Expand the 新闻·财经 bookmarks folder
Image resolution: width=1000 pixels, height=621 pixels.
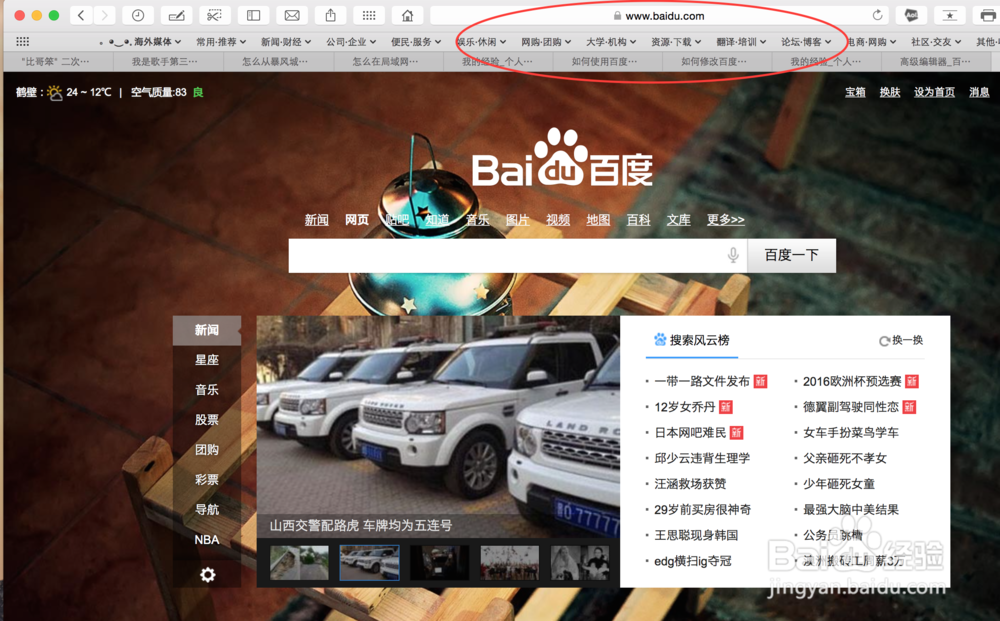click(x=286, y=41)
